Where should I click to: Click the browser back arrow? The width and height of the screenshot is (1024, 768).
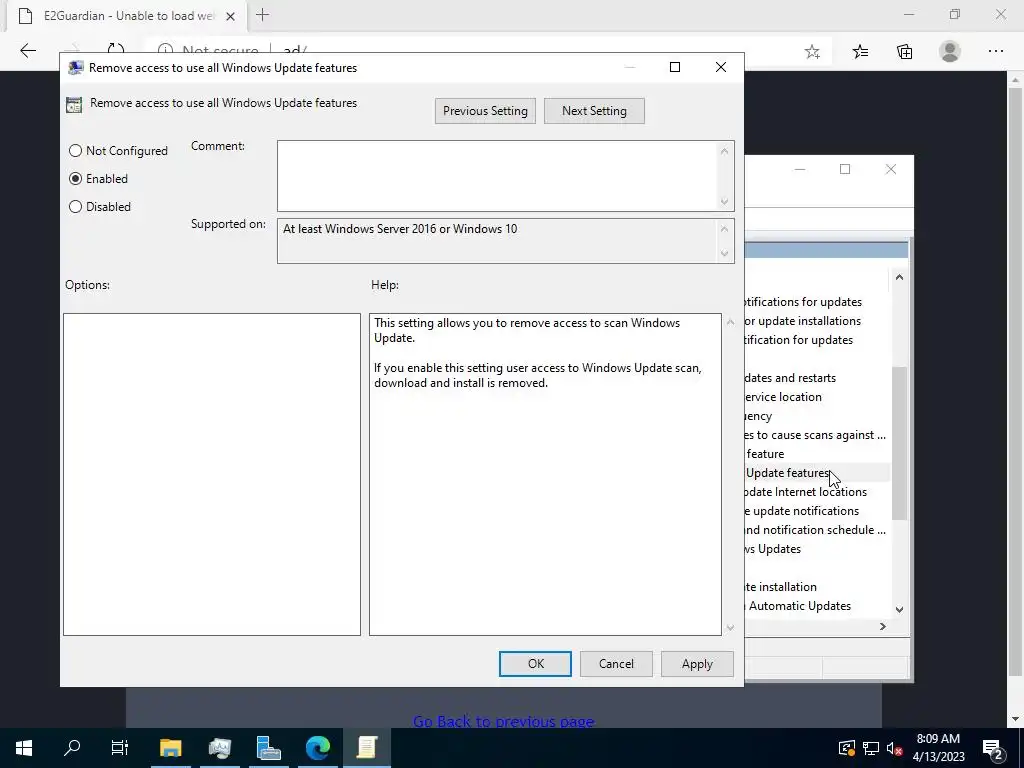click(27, 51)
